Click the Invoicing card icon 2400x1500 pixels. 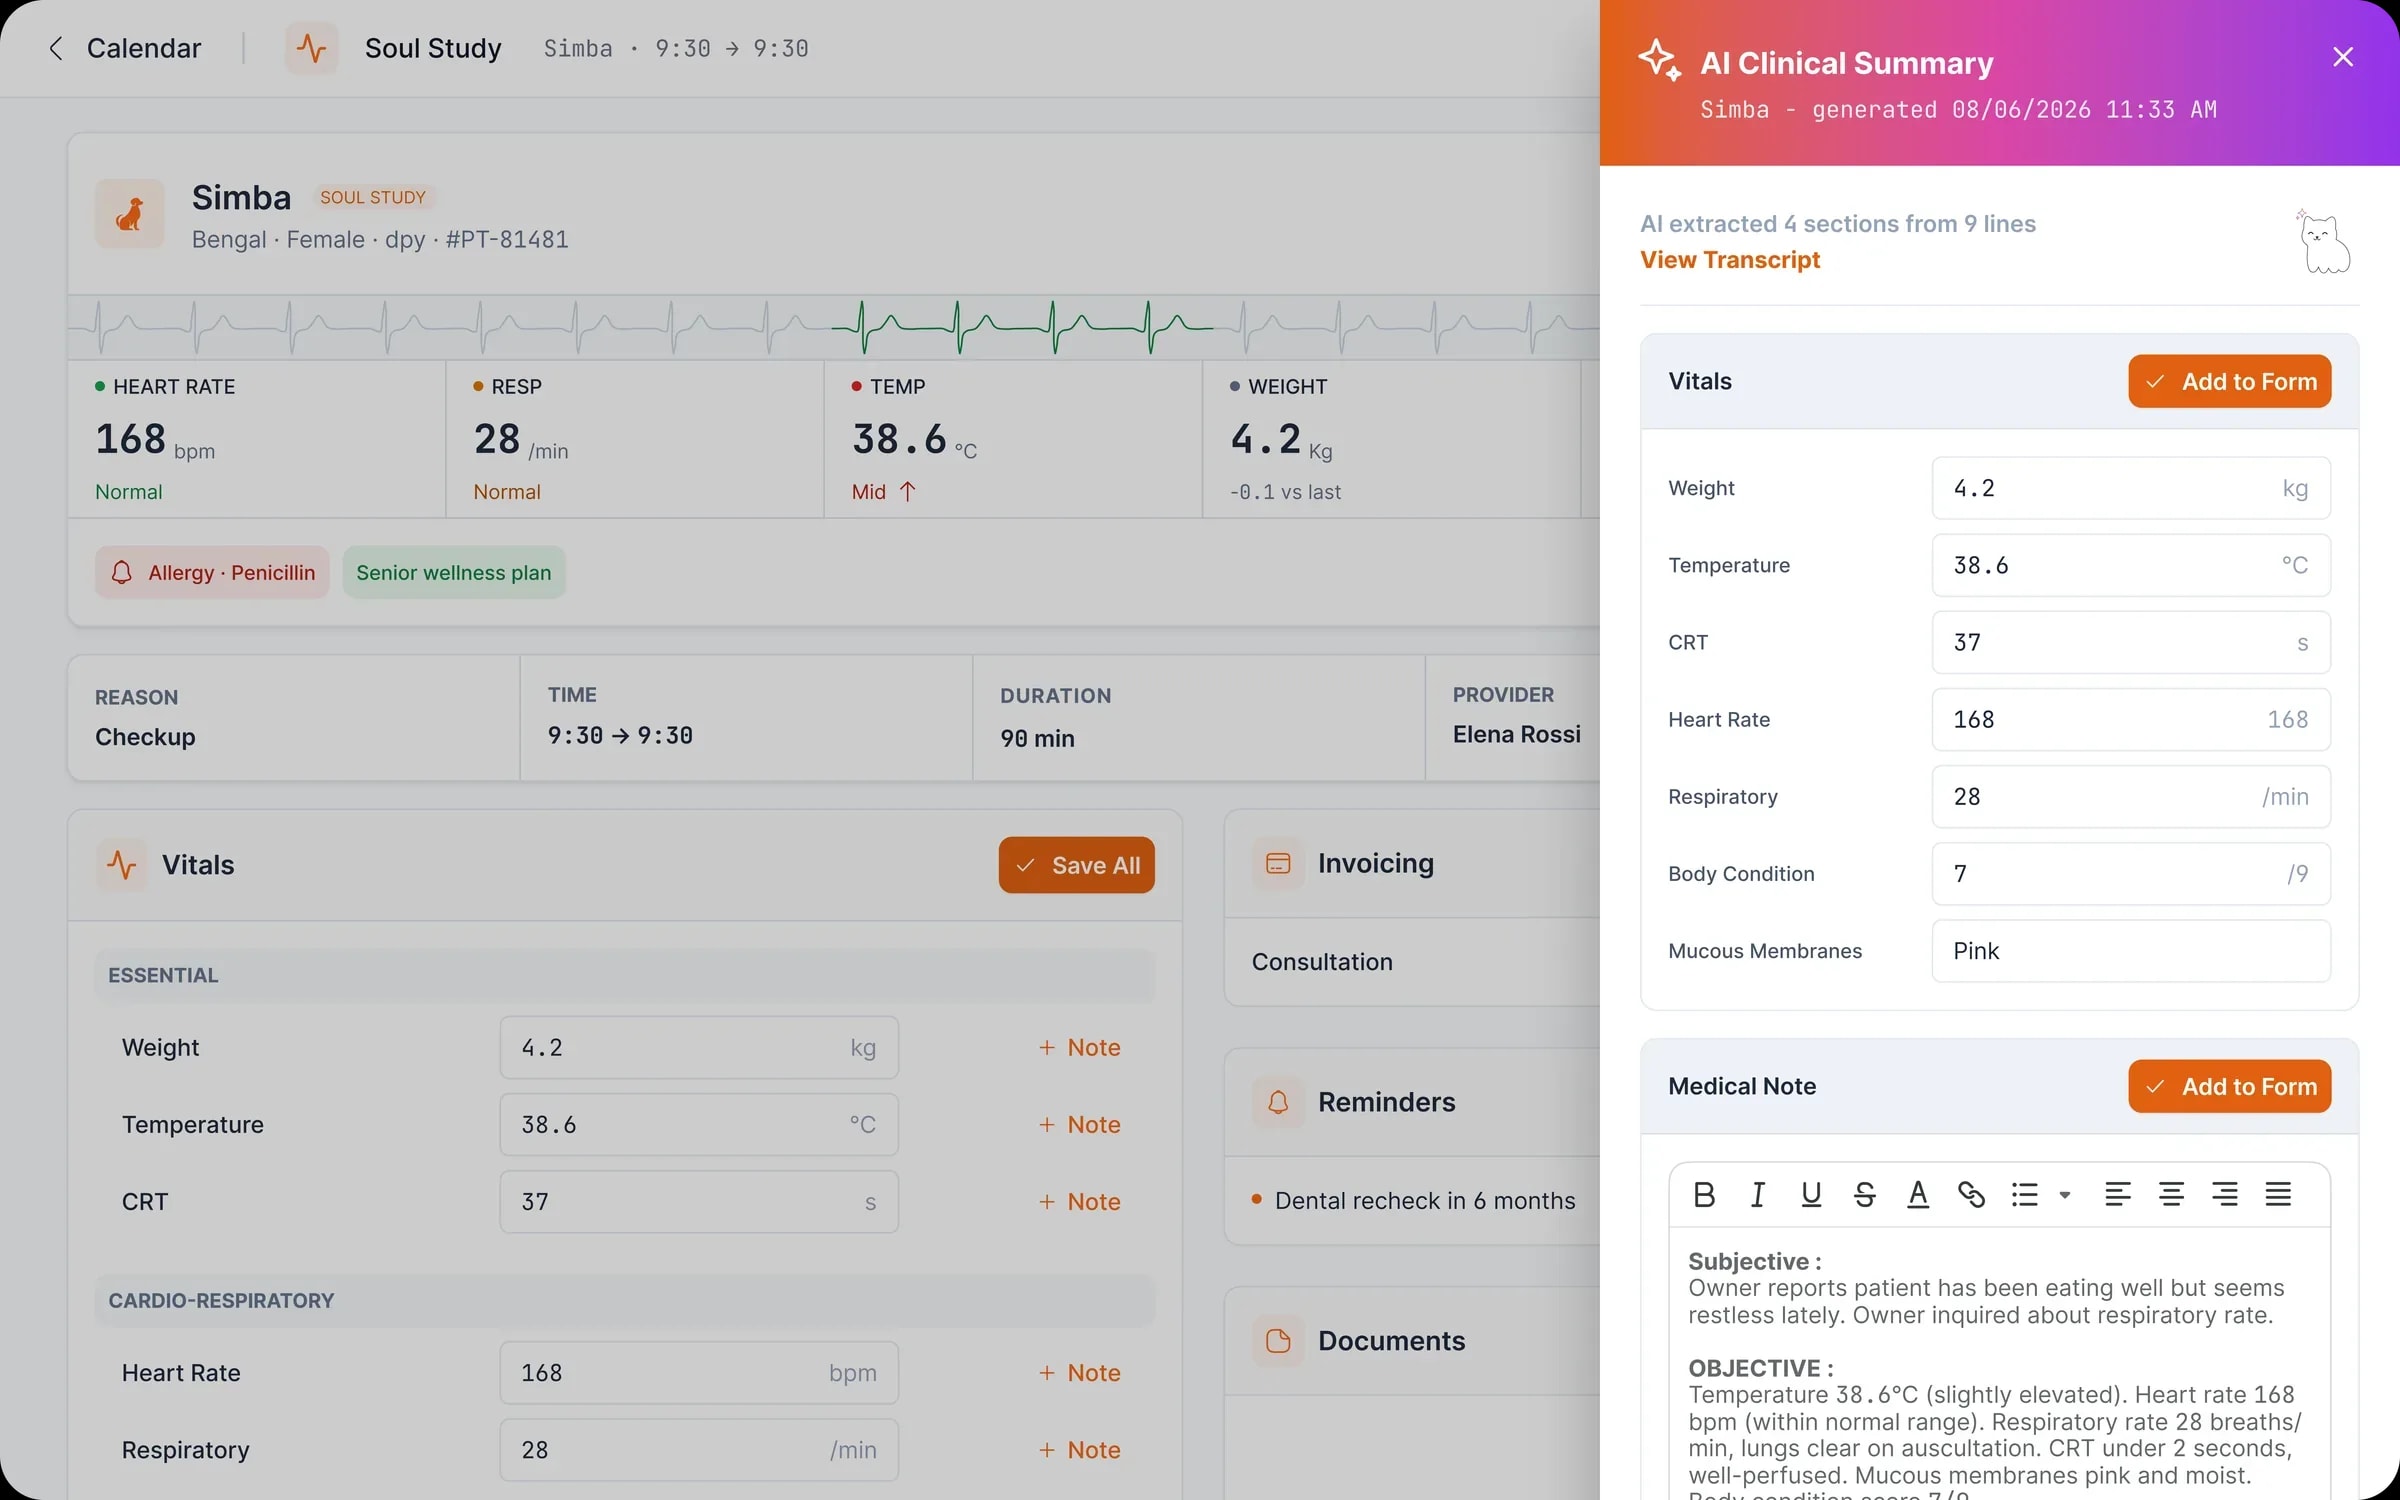(1278, 863)
